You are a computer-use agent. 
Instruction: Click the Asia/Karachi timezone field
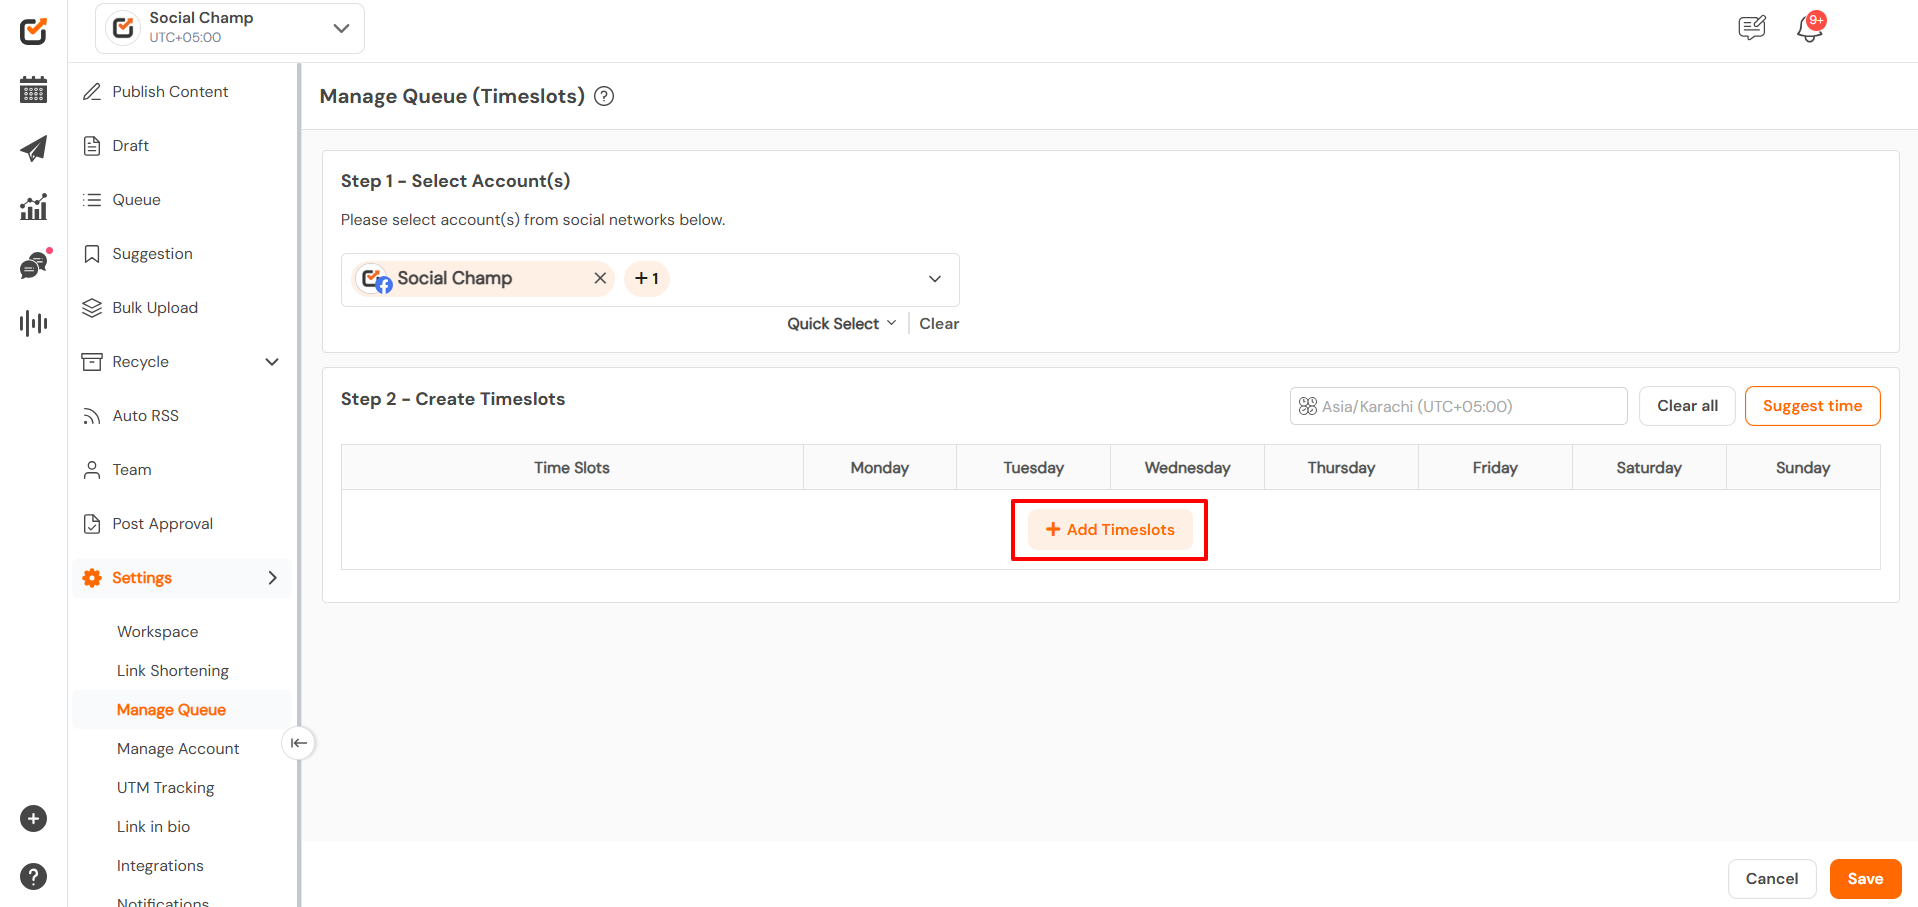click(1458, 406)
